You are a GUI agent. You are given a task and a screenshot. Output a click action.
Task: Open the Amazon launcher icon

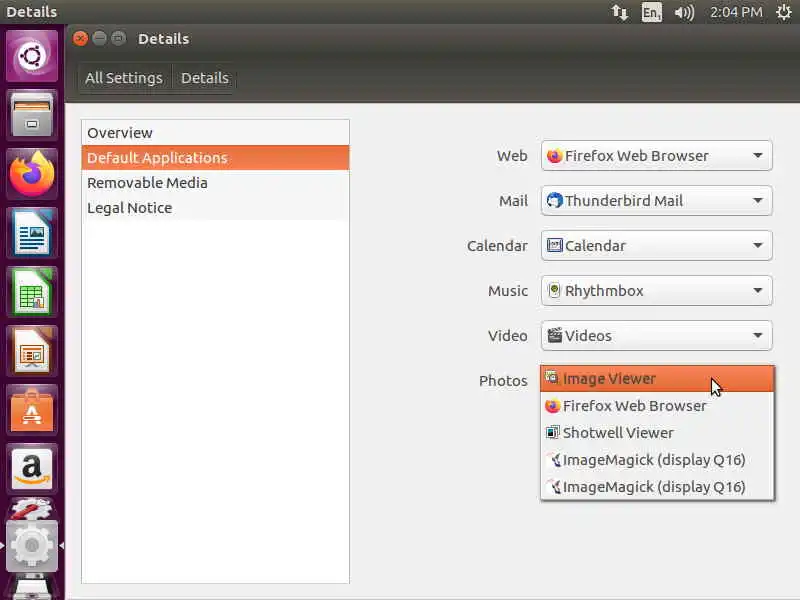tap(32, 468)
